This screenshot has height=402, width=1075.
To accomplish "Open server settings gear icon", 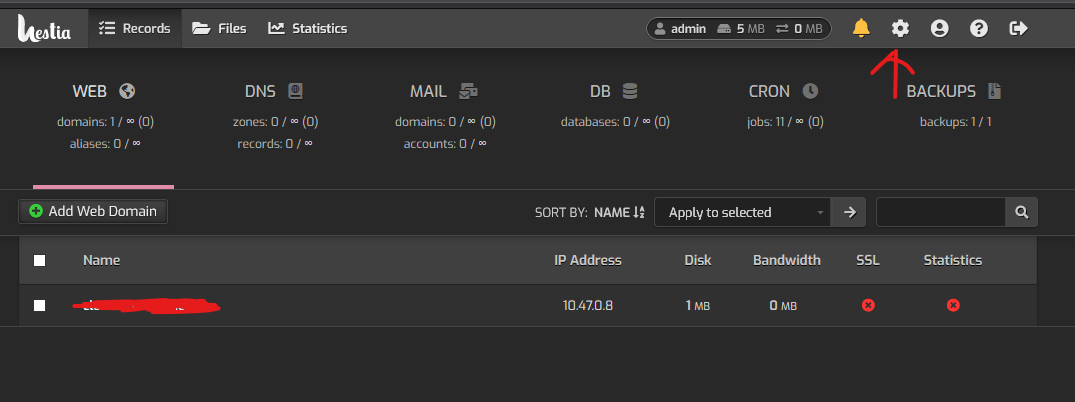I will coord(900,28).
